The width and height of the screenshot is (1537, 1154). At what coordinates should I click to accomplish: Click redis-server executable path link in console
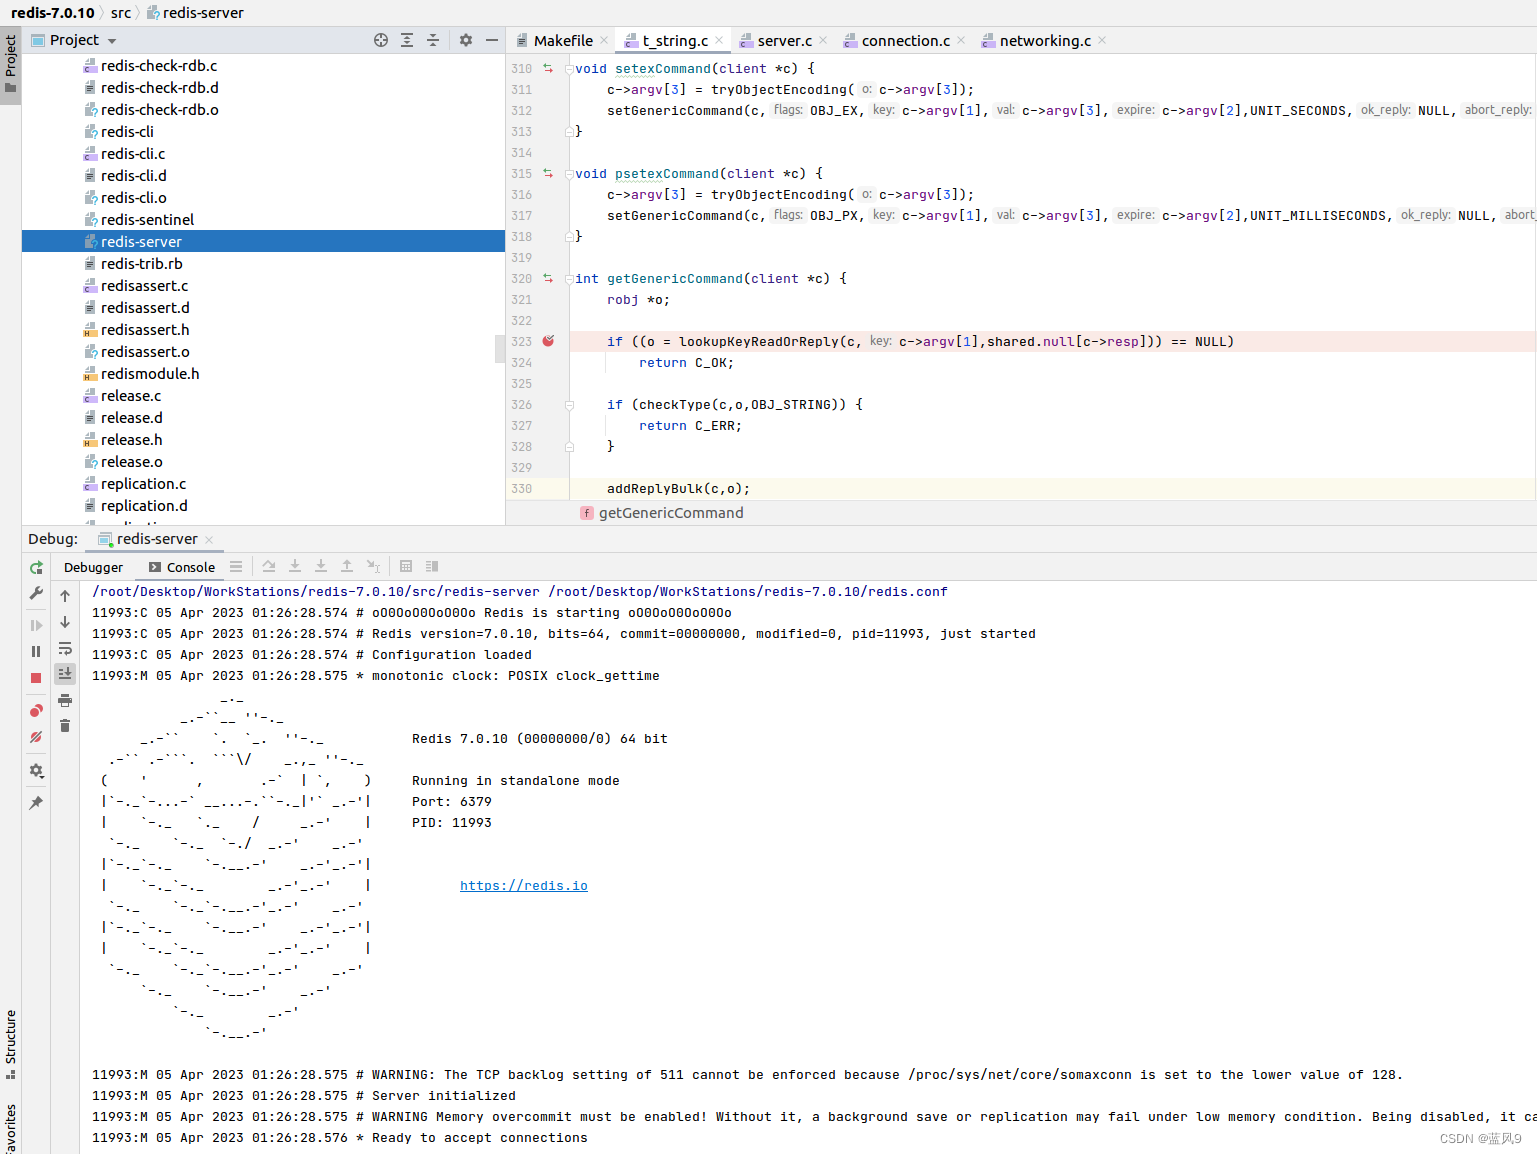(x=316, y=592)
